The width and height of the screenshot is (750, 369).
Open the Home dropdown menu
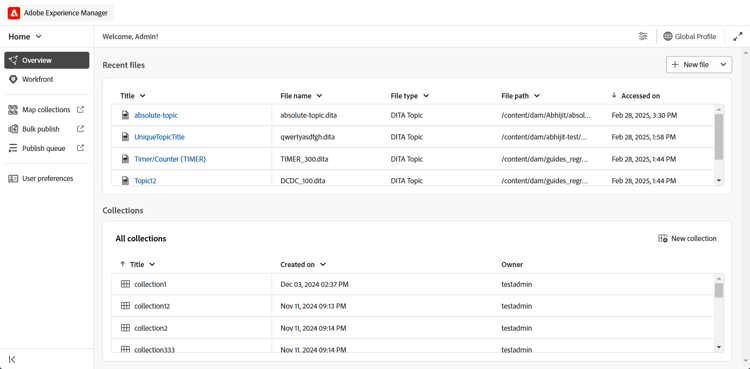(25, 36)
